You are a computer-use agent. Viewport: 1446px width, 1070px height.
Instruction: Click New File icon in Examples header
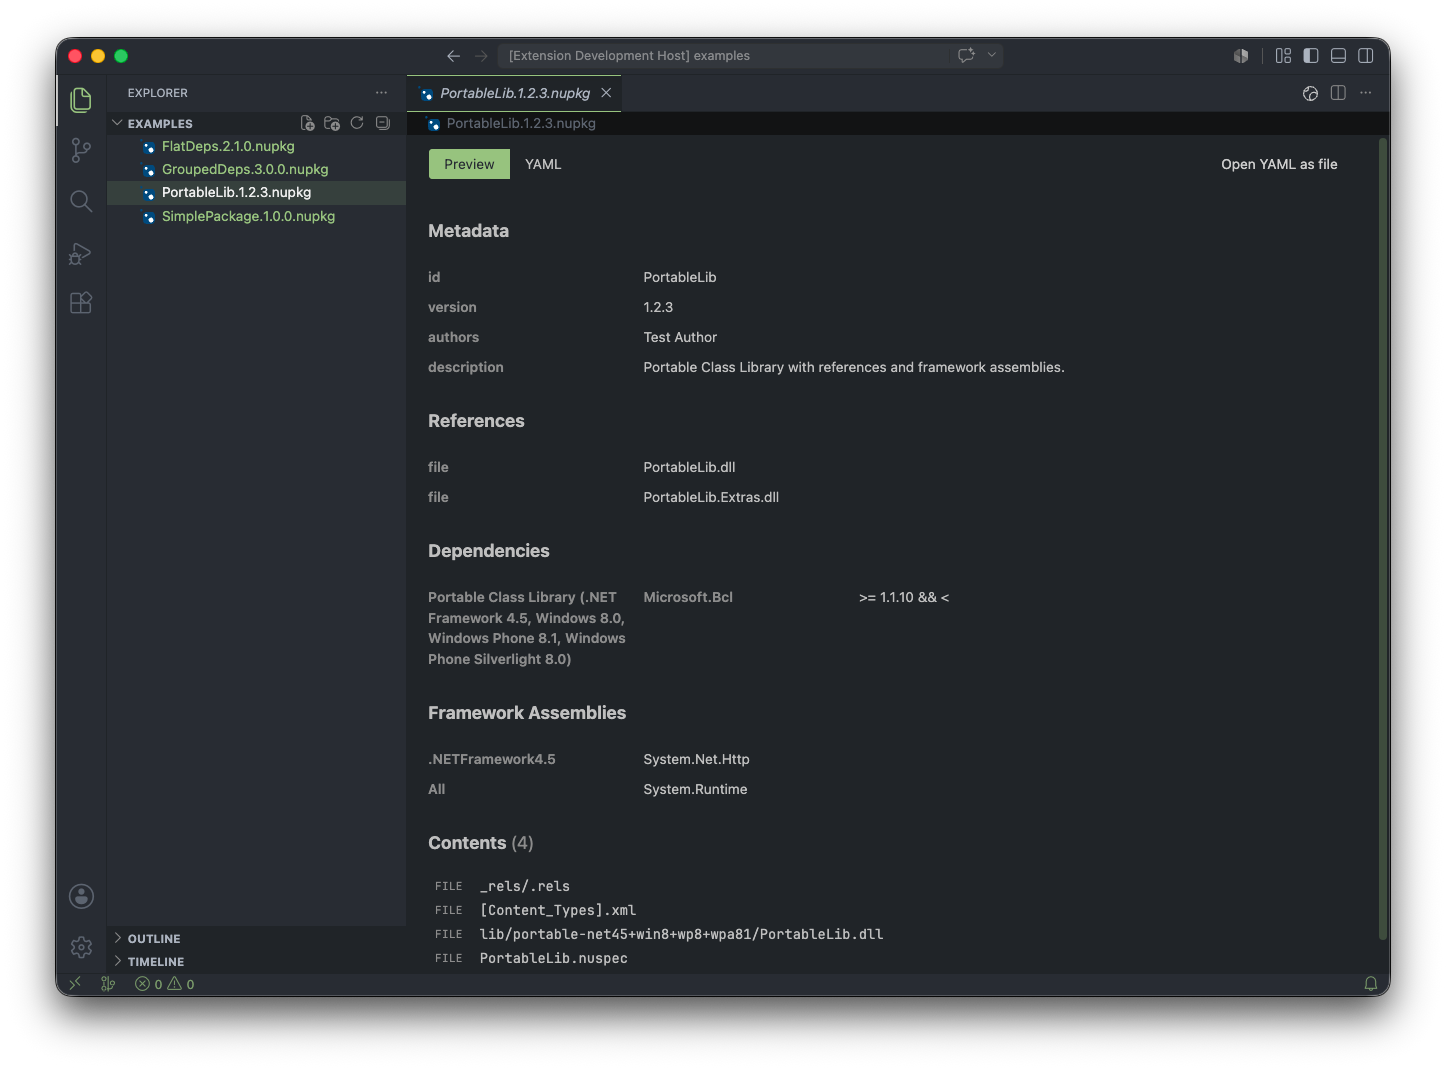coord(307,123)
